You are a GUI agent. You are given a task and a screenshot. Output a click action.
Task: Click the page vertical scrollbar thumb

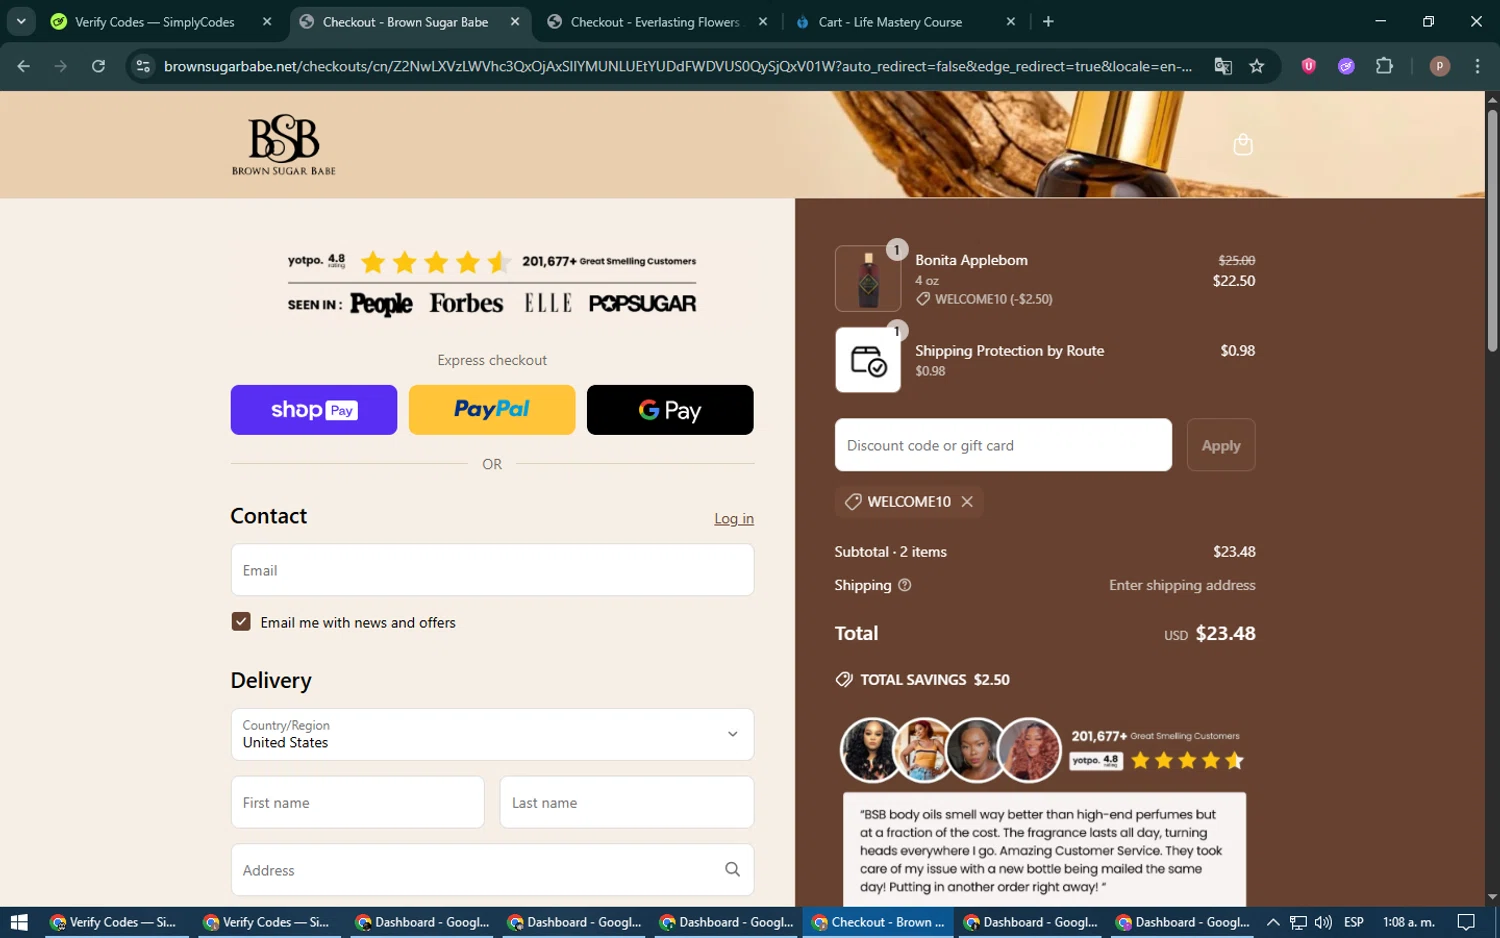point(1492,230)
